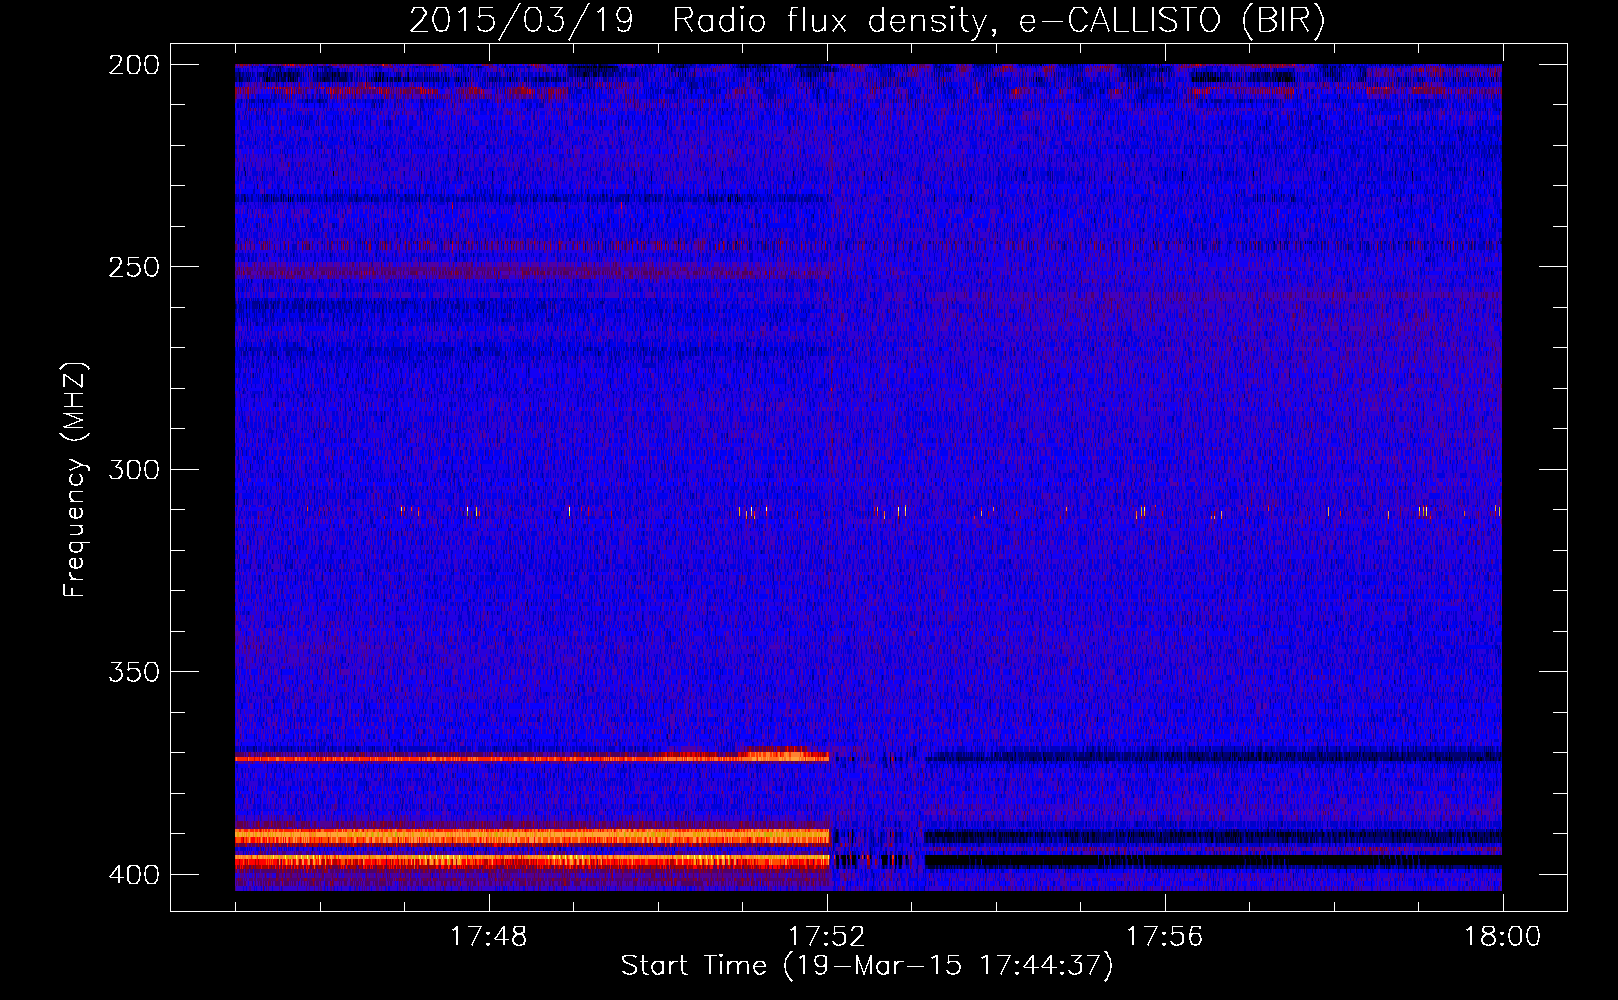Click the 18:00 time tick label
The image size is (1618, 1000).
click(1503, 937)
